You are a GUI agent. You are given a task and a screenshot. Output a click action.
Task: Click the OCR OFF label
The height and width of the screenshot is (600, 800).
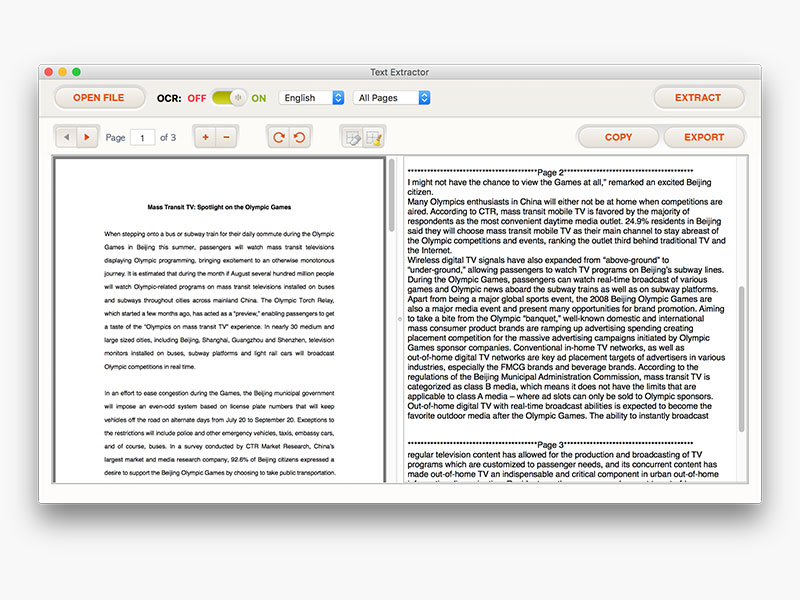tap(197, 98)
